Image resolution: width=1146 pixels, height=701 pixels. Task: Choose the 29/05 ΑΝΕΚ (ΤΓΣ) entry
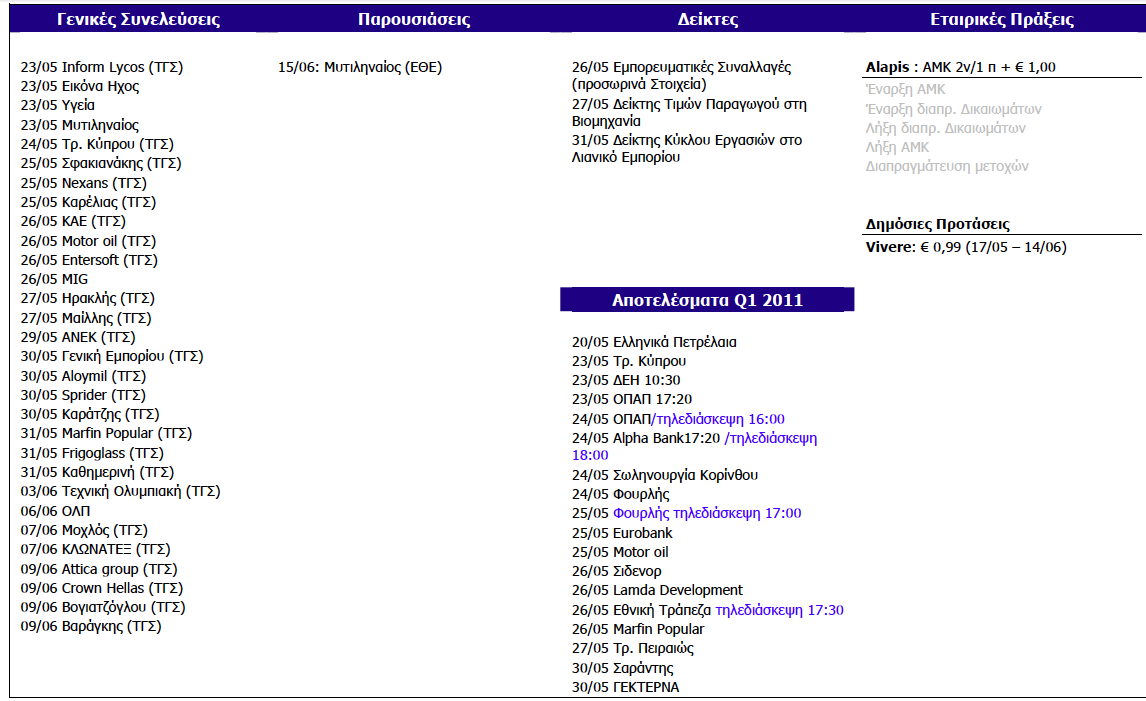(78, 337)
